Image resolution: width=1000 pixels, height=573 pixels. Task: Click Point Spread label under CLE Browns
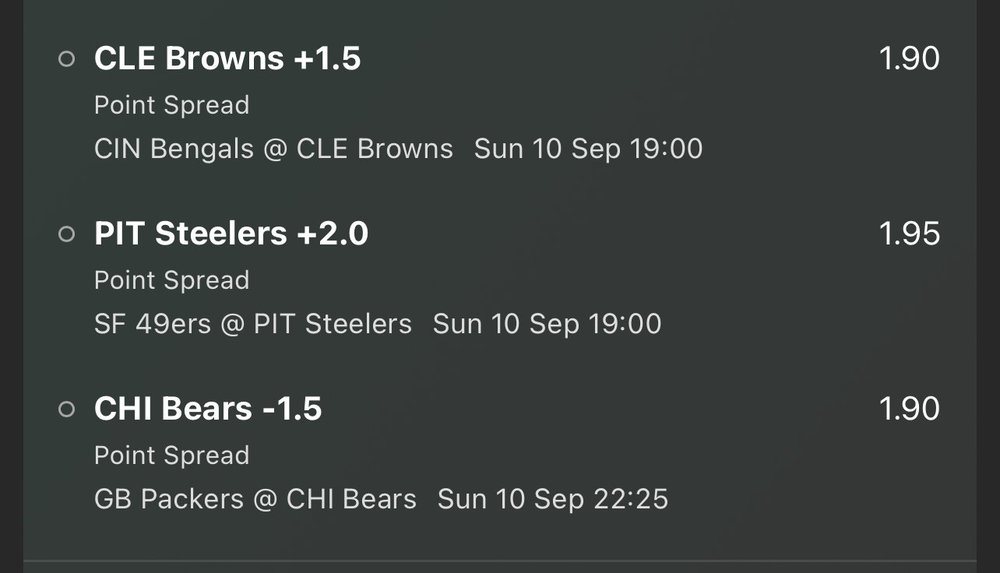172,105
